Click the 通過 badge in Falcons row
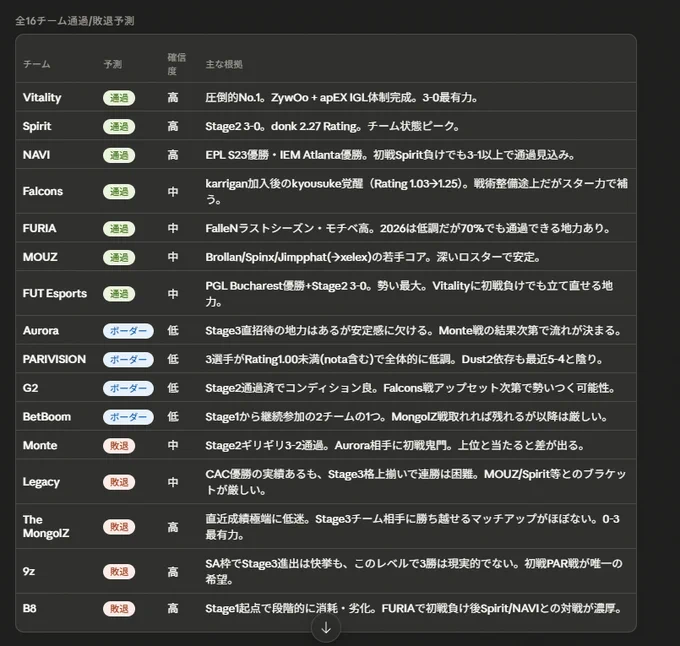Screen dimensions: 680x646 119,192
